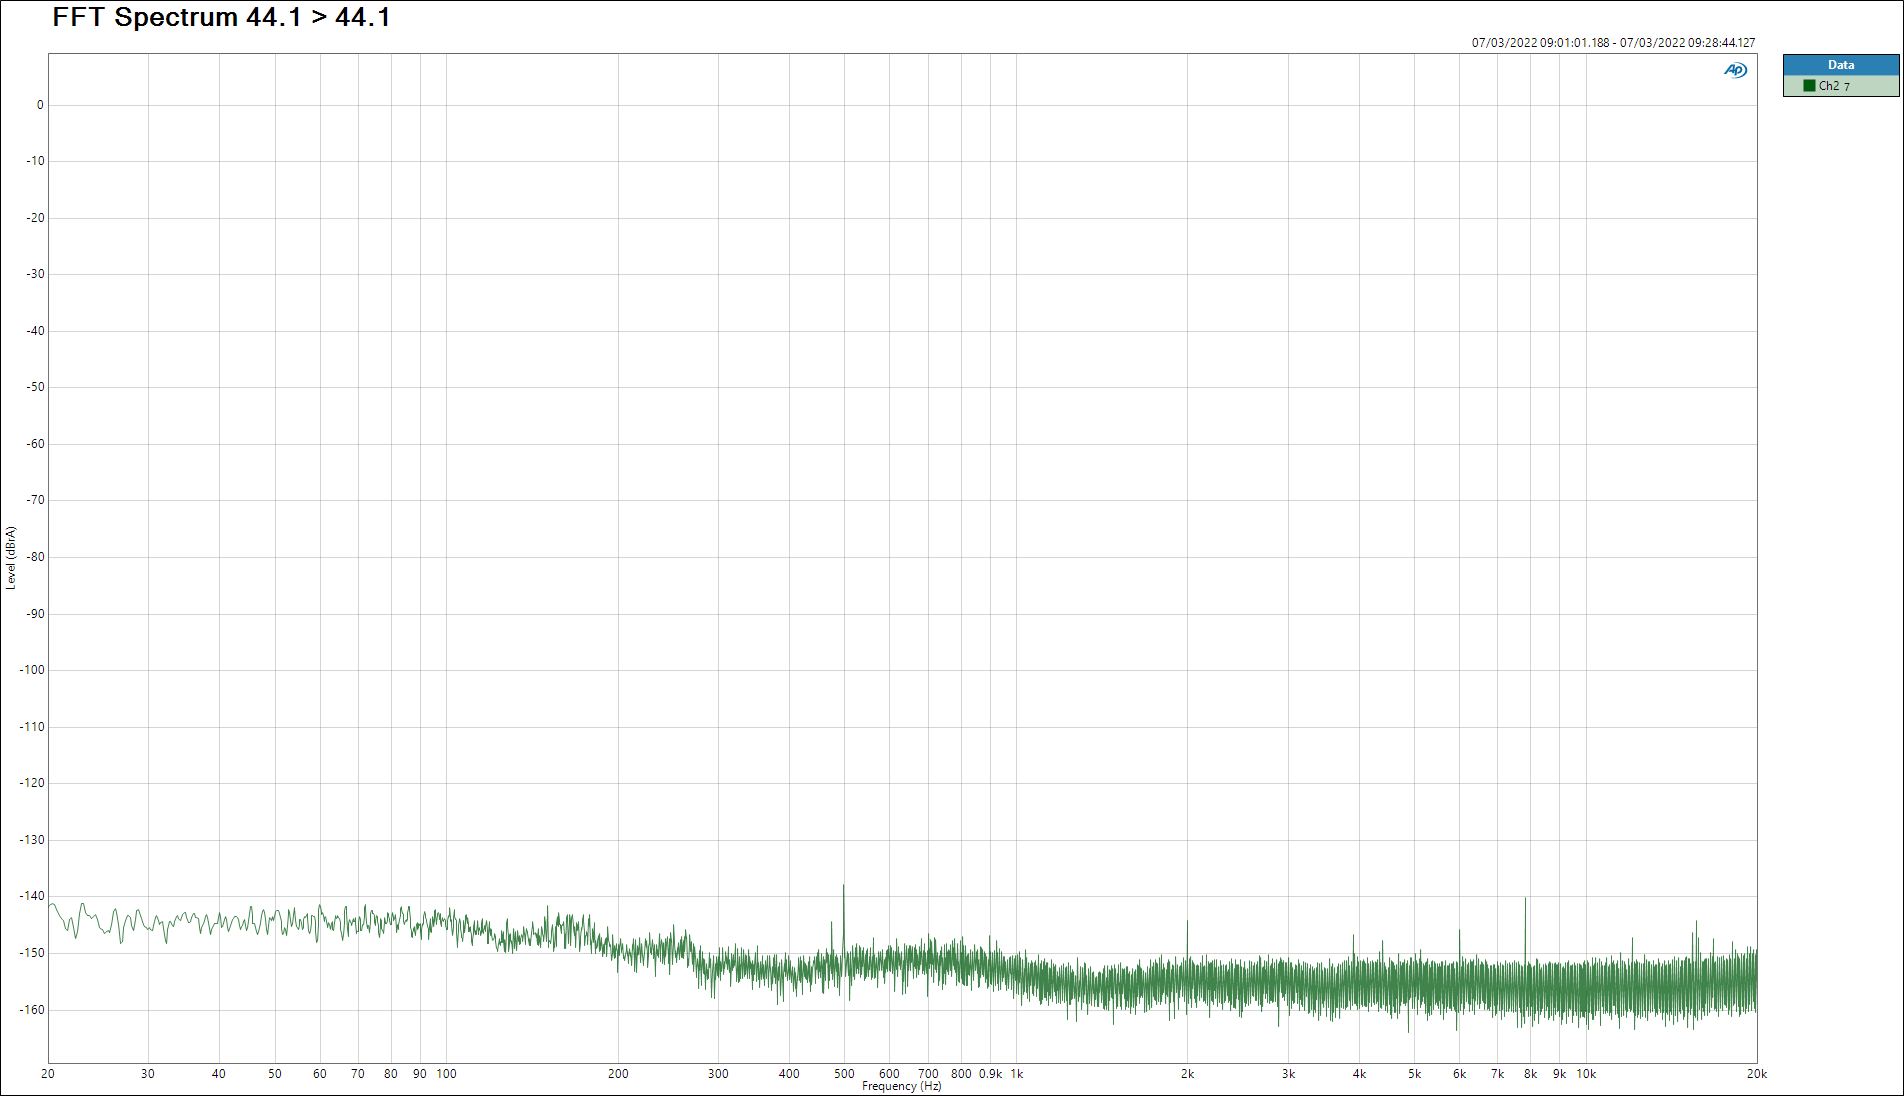Click the 20 Hz frequency axis tick label
This screenshot has height=1096, width=1904.
tap(48, 1074)
